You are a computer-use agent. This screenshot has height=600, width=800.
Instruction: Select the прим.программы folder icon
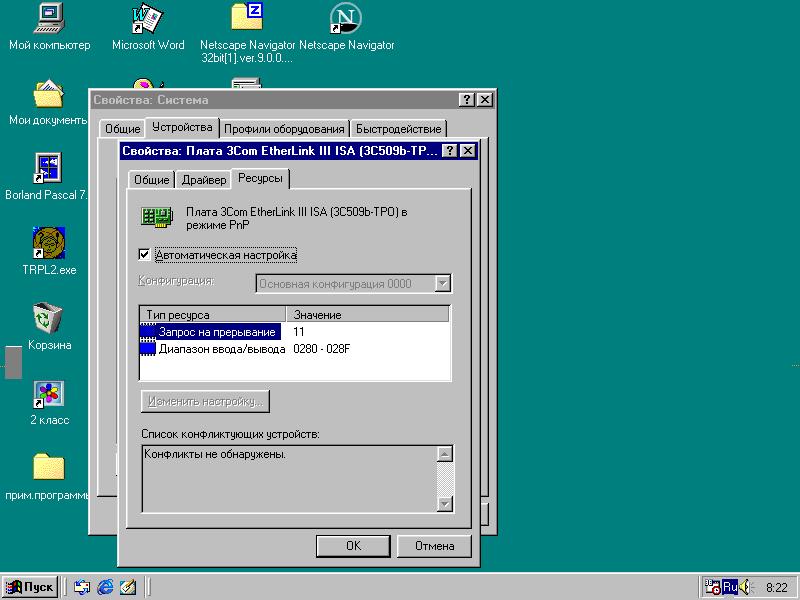tap(49, 466)
